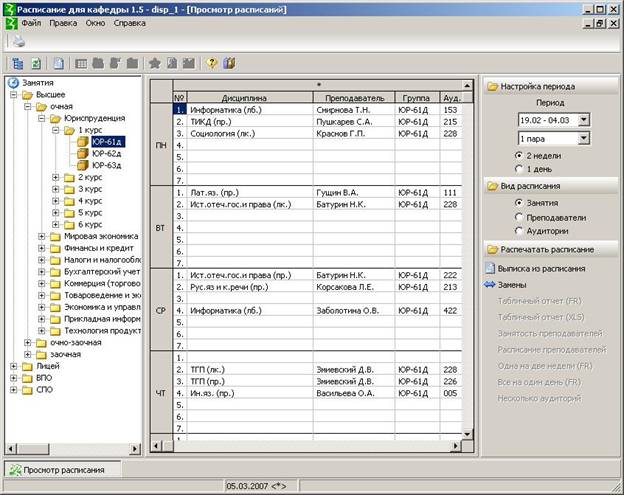
Task: Click the star icon in the toolbar
Action: point(155,63)
